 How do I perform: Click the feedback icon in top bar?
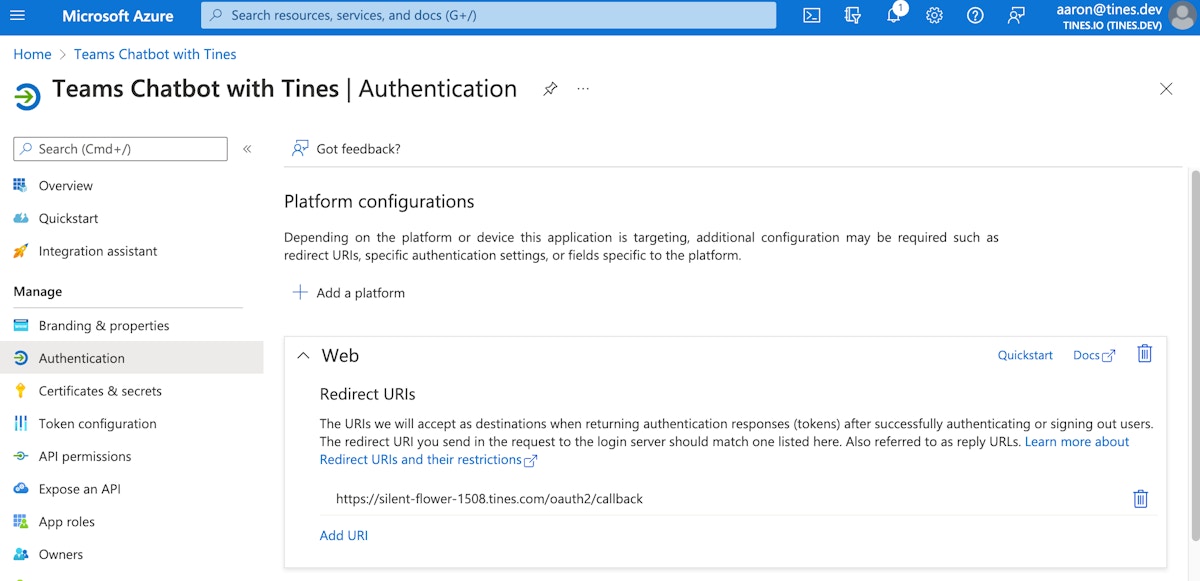coord(1016,15)
